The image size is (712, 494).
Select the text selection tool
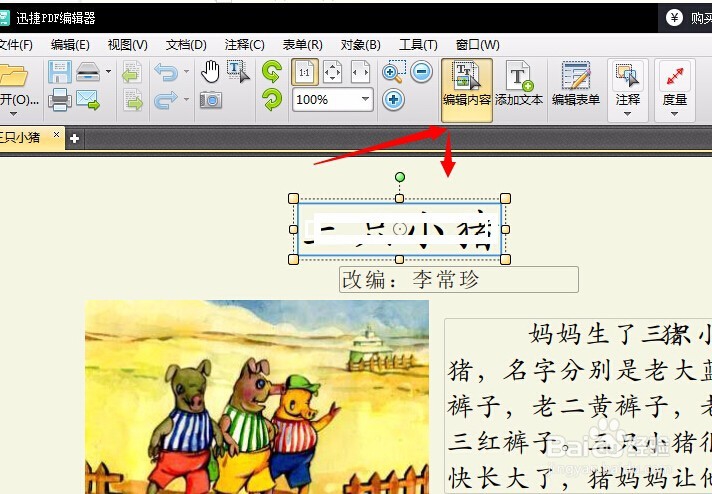pyautogui.click(x=238, y=72)
